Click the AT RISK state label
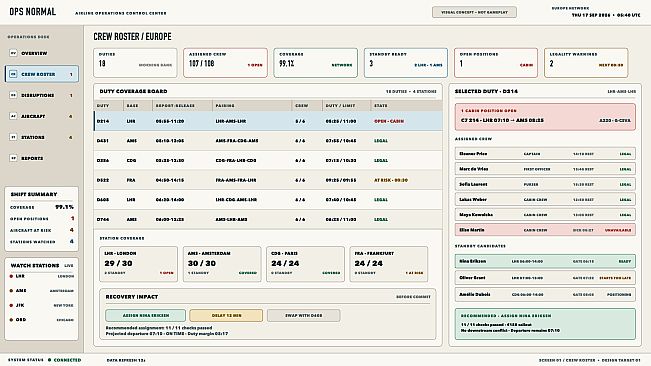Image resolution: width=651 pixels, height=366 pixels. pos(391,180)
